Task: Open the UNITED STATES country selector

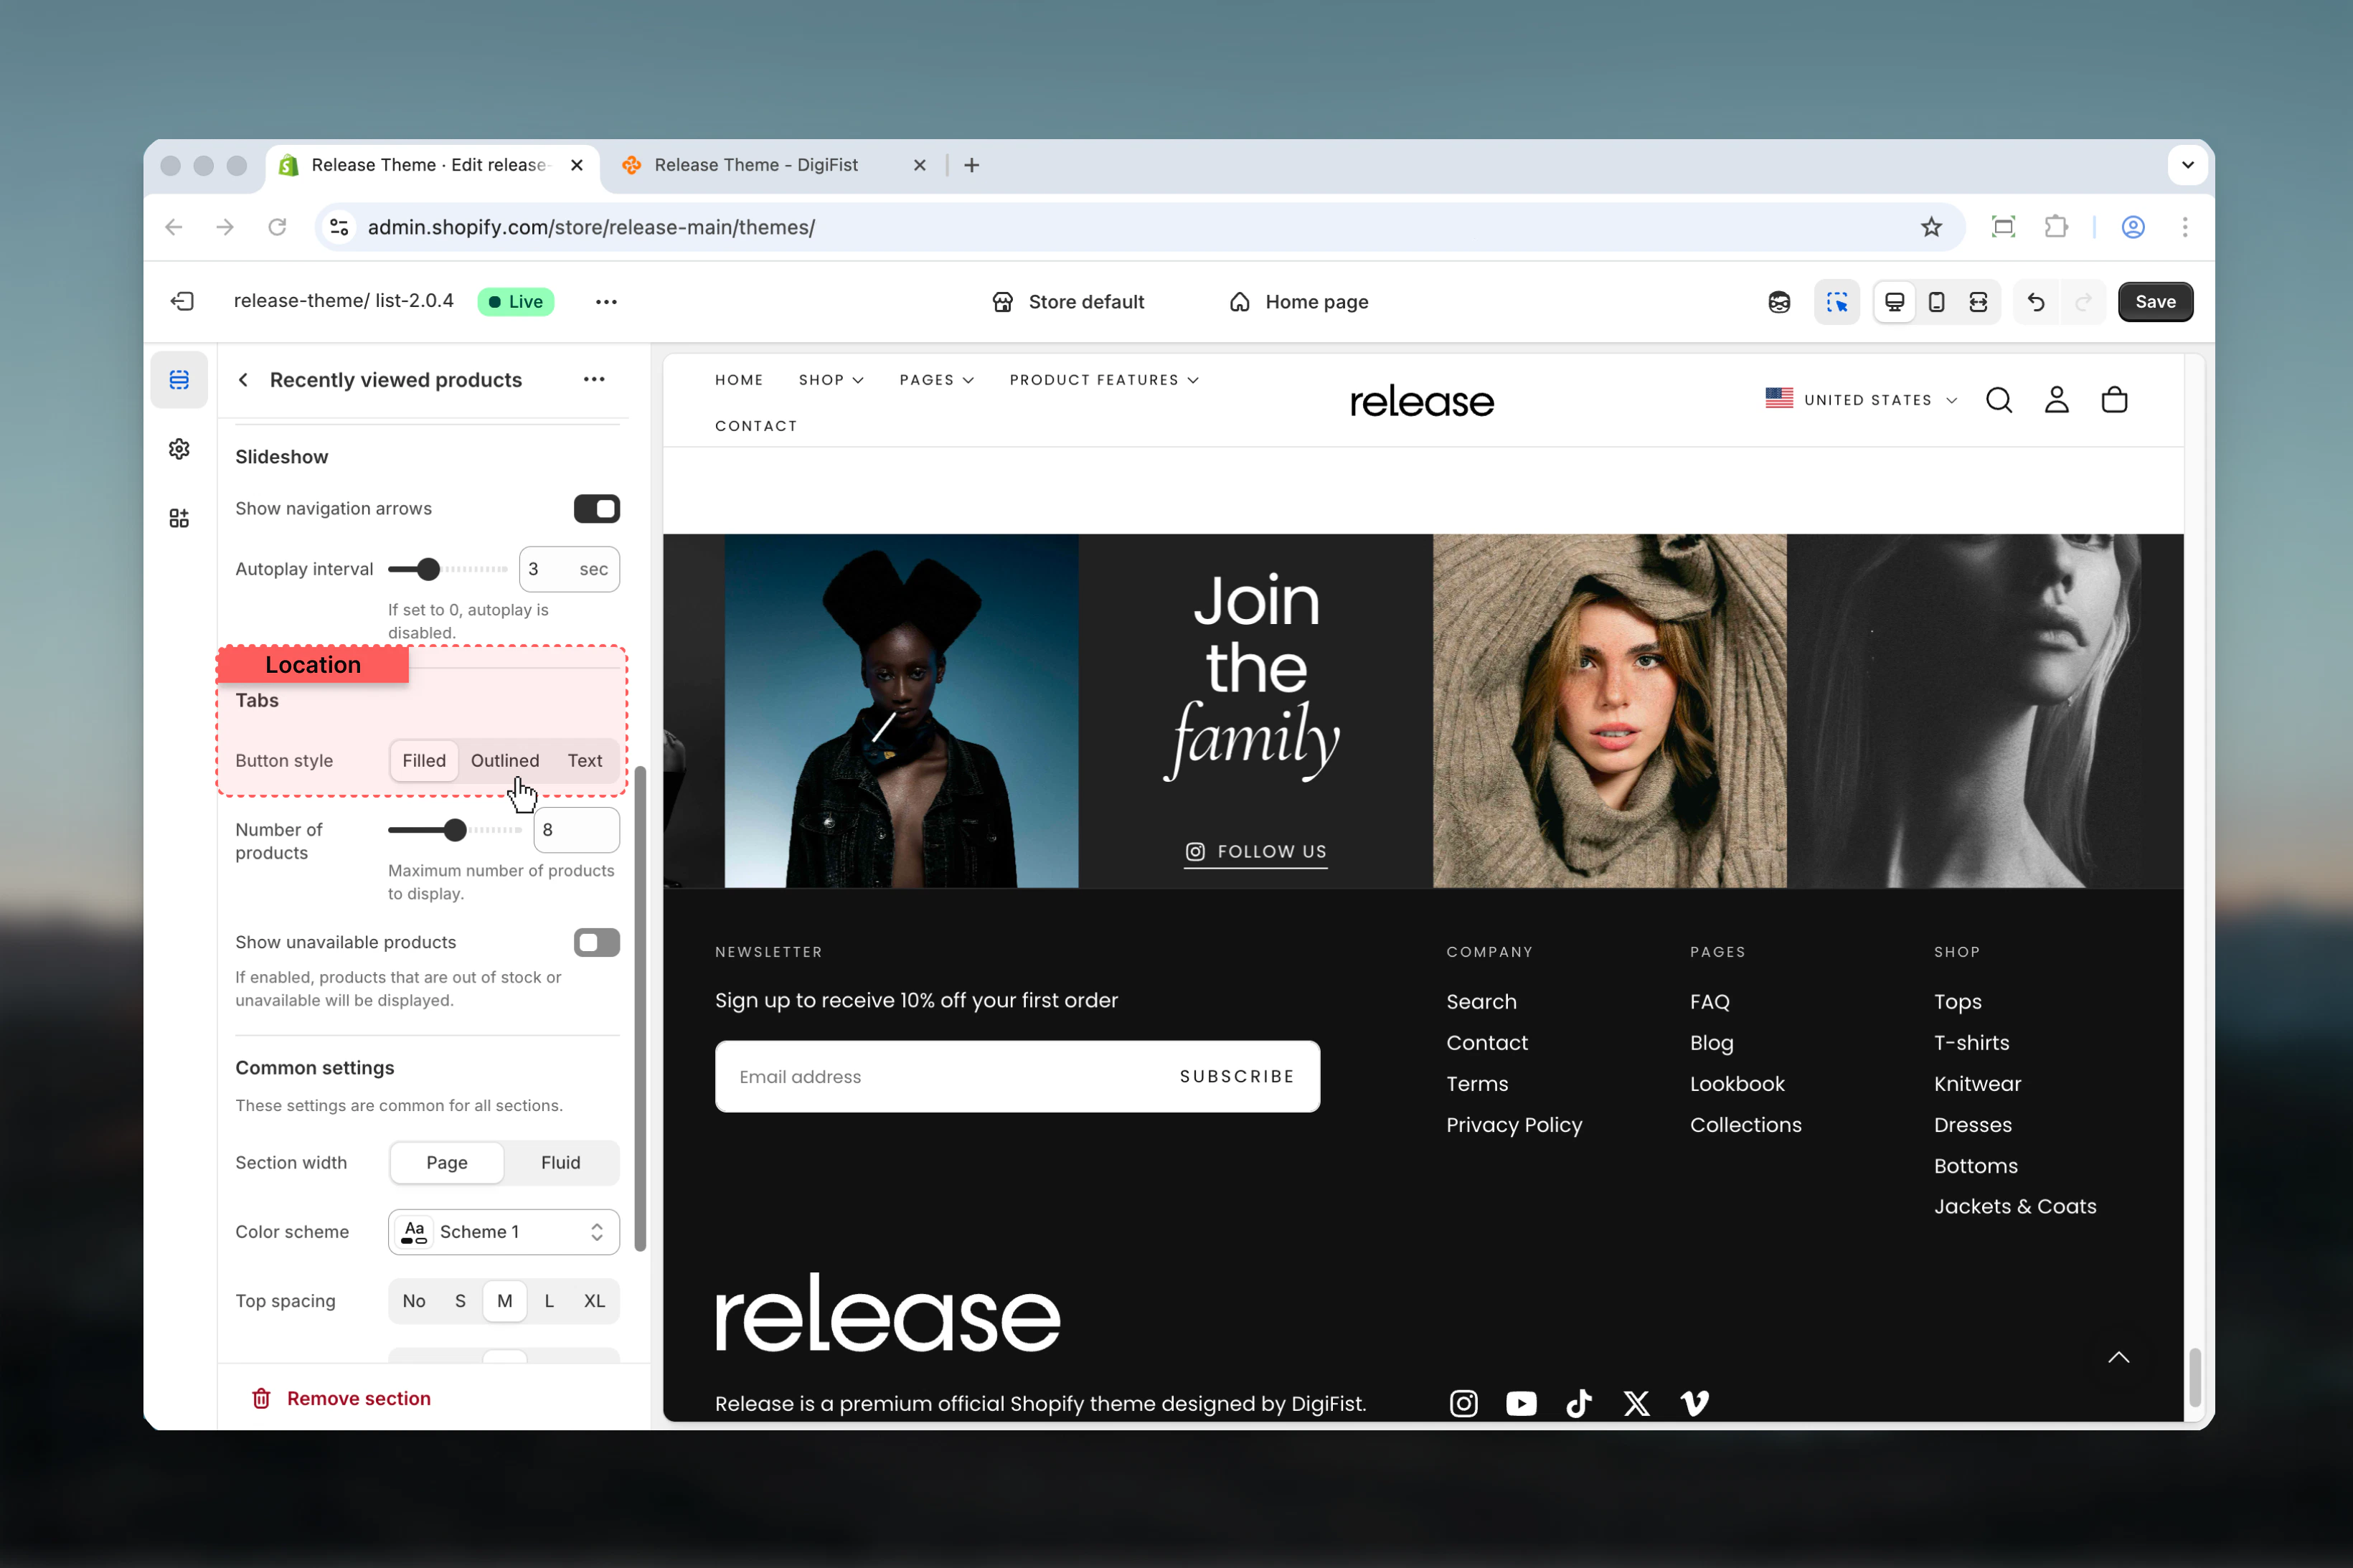Action: point(1861,400)
